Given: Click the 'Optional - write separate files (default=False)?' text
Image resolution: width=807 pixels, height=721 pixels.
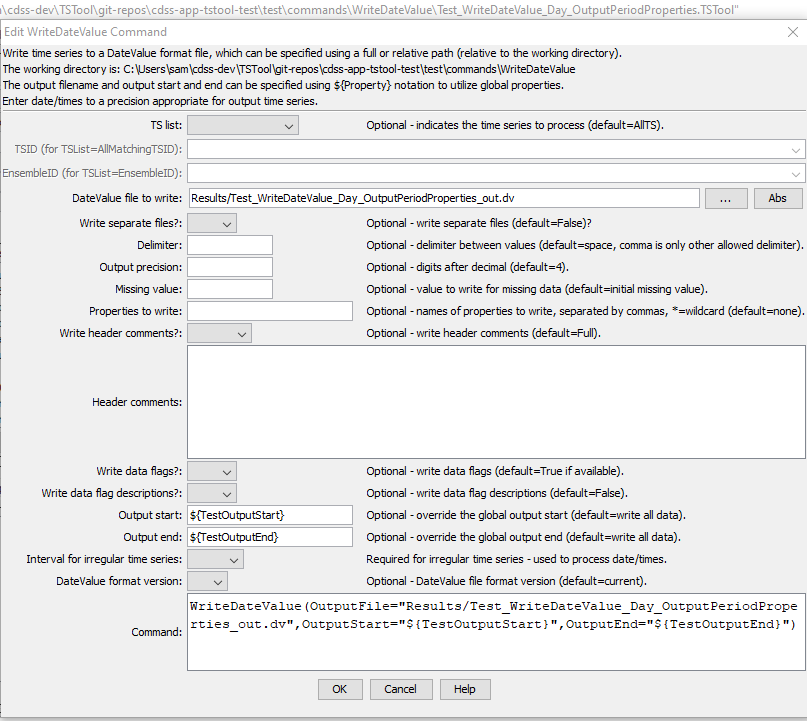Looking at the screenshot, I should click(479, 223).
